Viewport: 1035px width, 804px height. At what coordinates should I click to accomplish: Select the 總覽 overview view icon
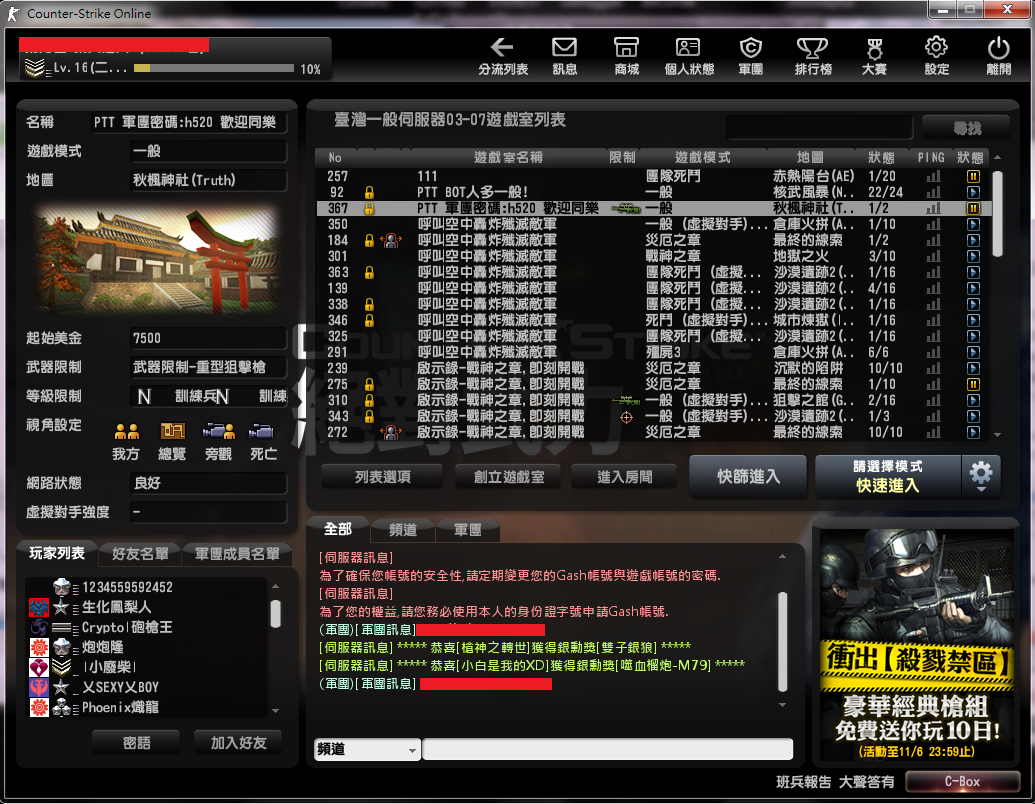pos(172,431)
